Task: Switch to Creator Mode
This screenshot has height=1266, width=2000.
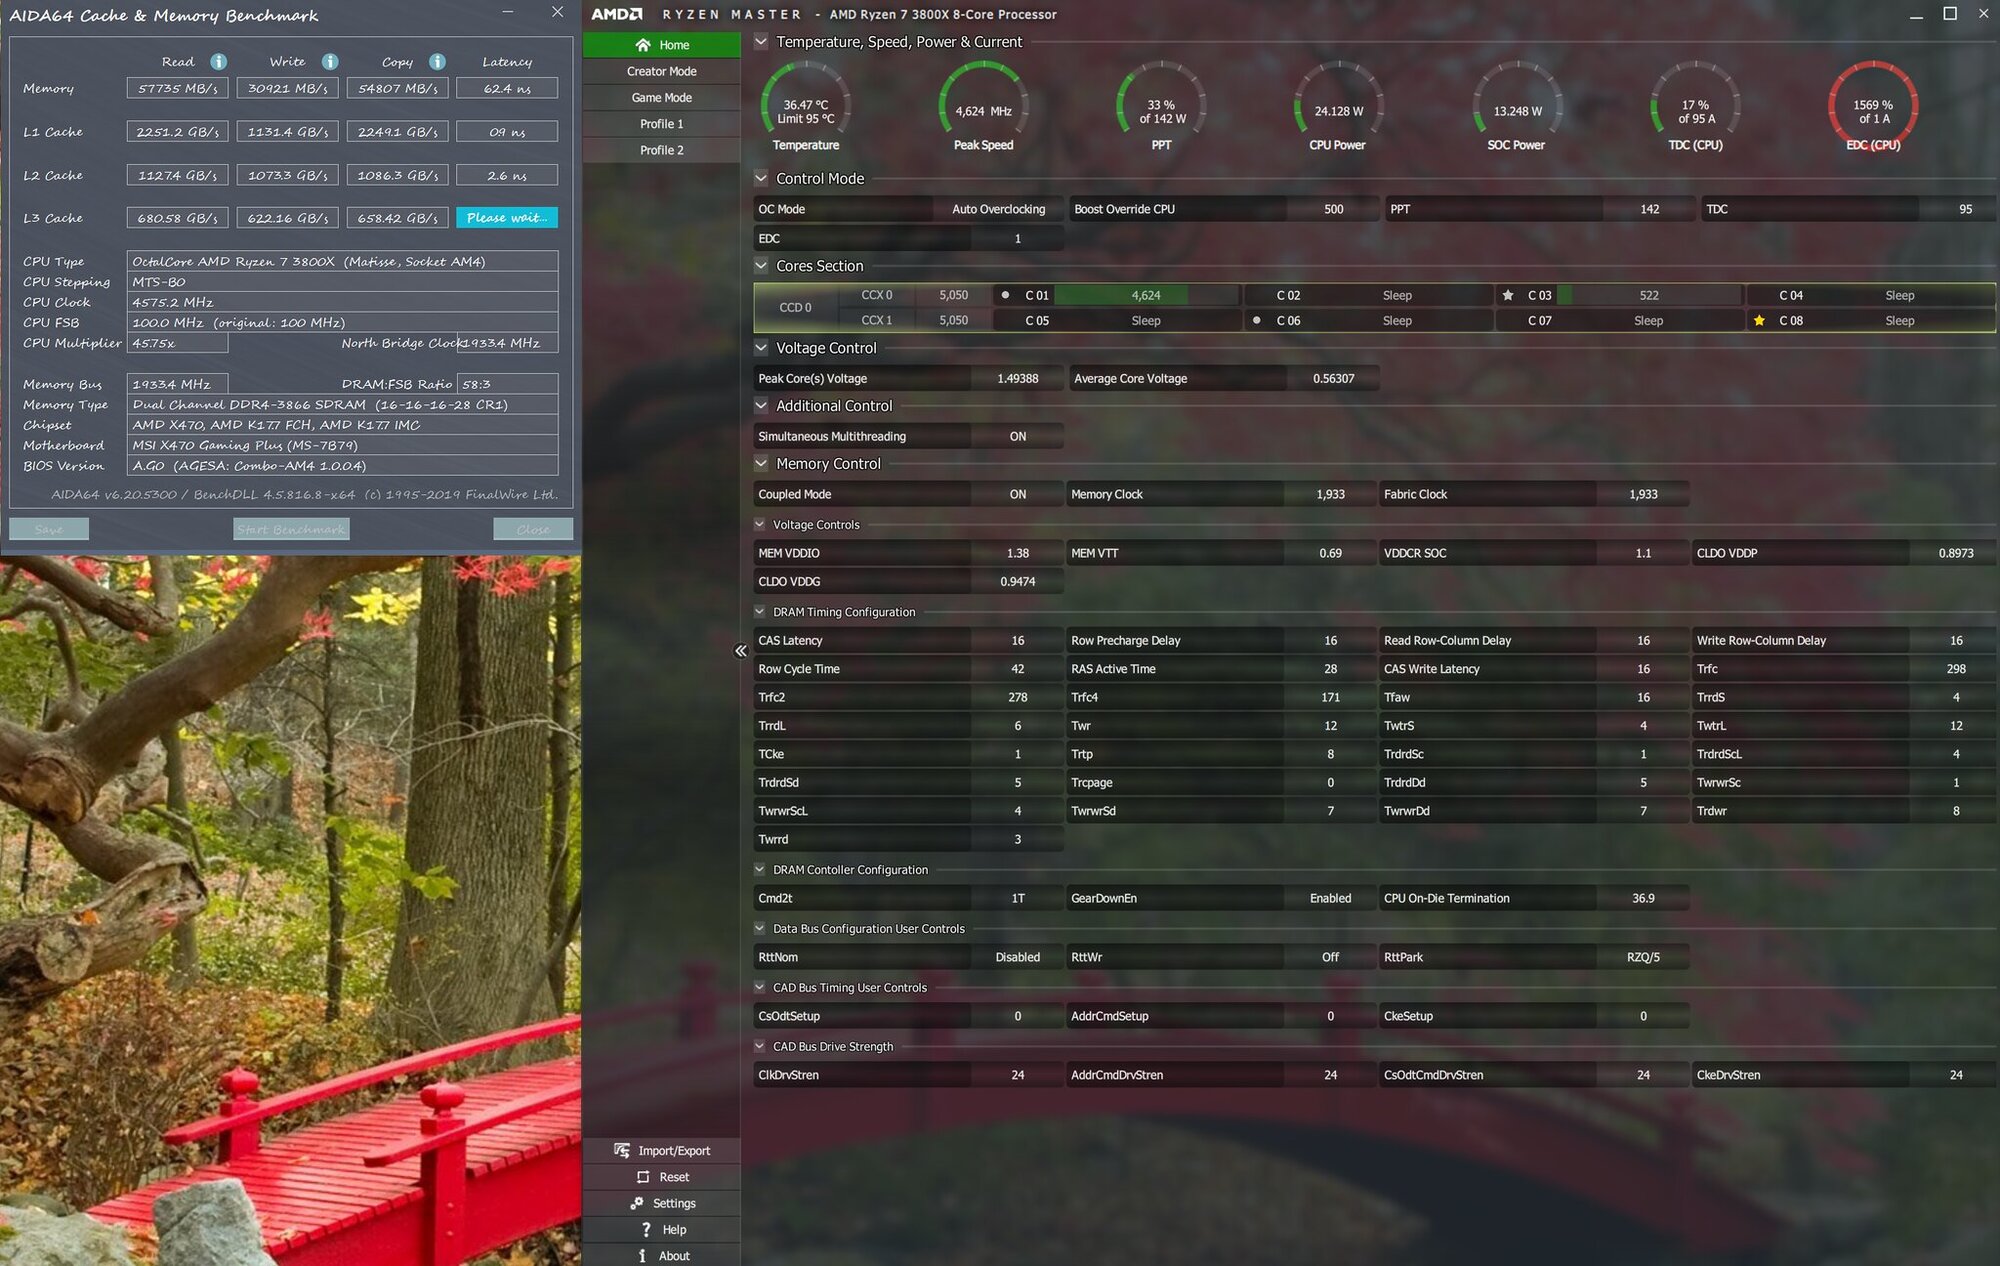Action: click(662, 72)
